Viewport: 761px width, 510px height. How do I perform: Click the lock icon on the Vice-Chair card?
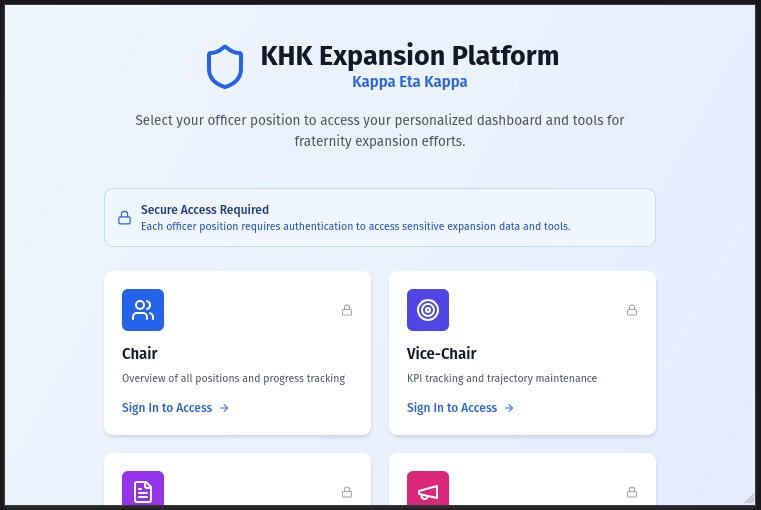[x=632, y=310]
